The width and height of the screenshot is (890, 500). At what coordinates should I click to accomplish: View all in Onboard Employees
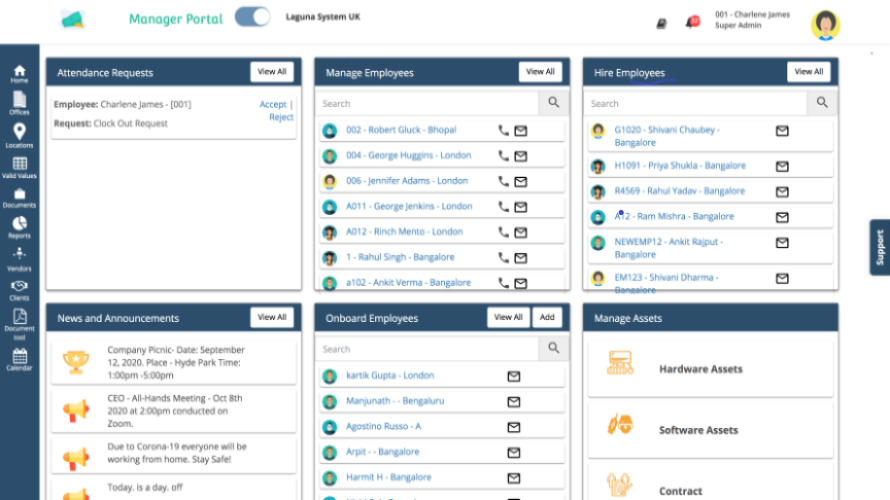pos(508,317)
